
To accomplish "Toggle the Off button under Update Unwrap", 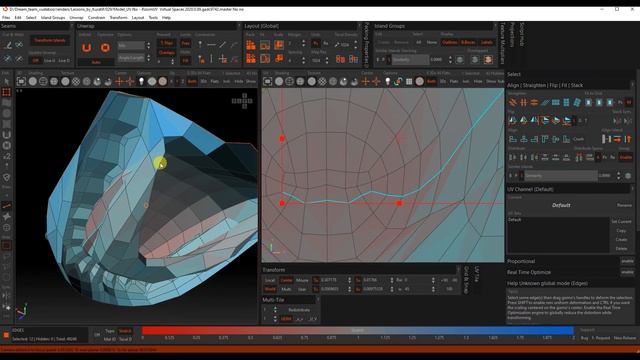I will [36, 60].
